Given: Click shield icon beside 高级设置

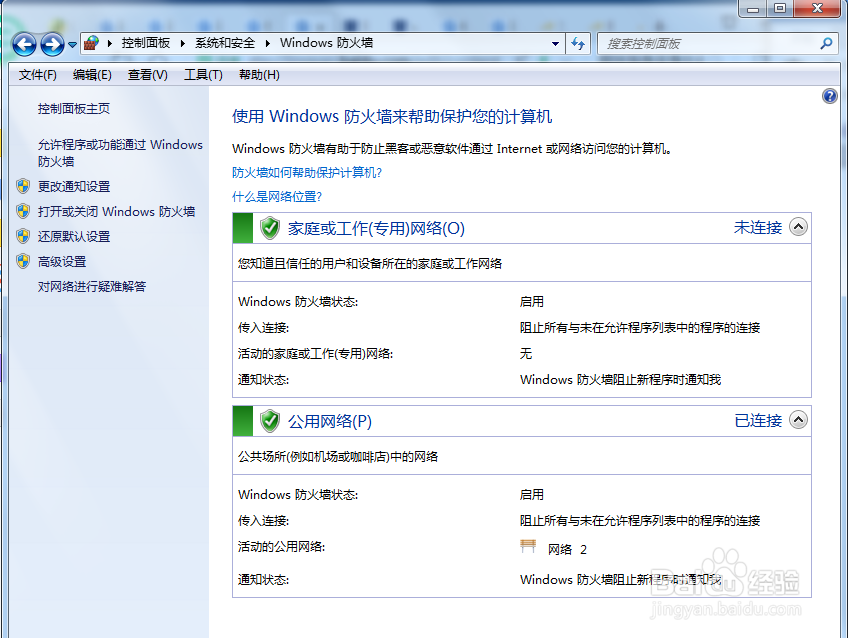Looking at the screenshot, I should [23, 262].
